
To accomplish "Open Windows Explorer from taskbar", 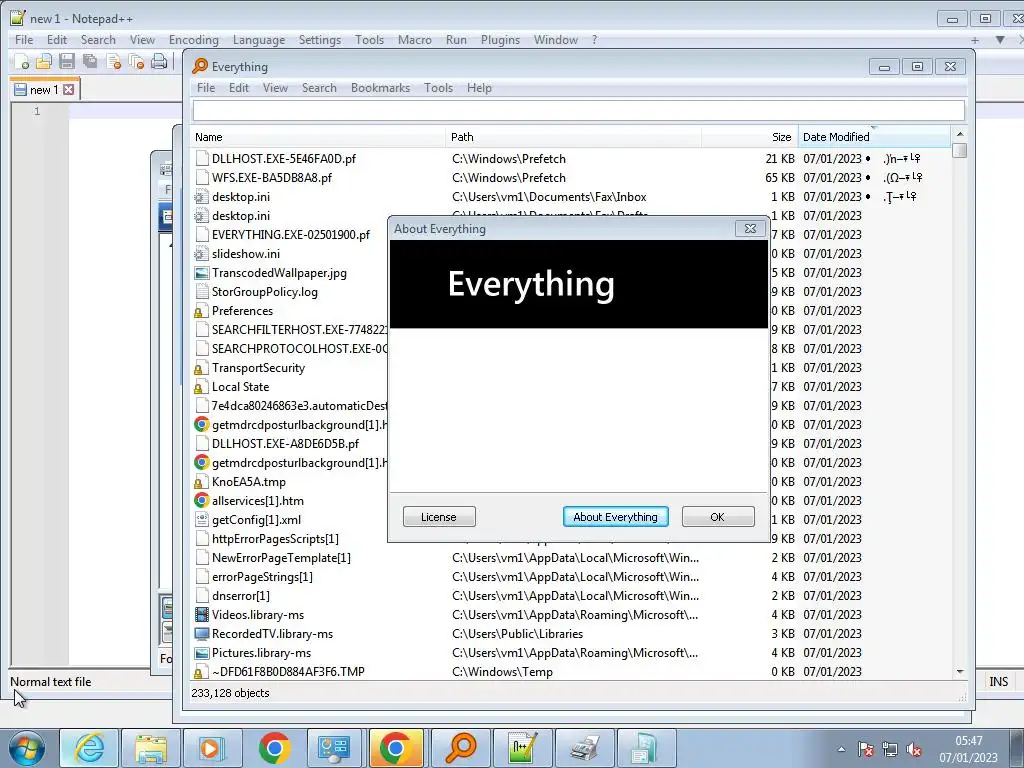I will 151,748.
